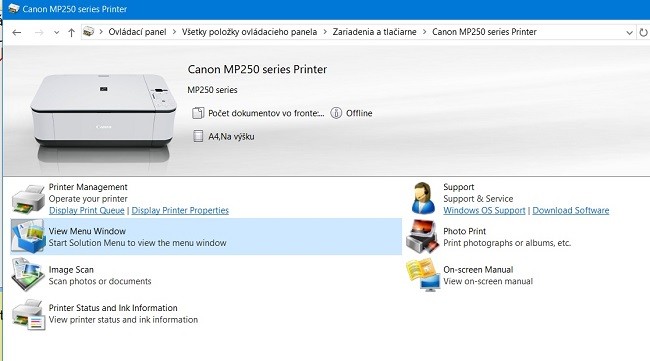Image resolution: width=650 pixels, height=361 pixels.
Task: Open Windows OS Support link
Action: tap(484, 211)
